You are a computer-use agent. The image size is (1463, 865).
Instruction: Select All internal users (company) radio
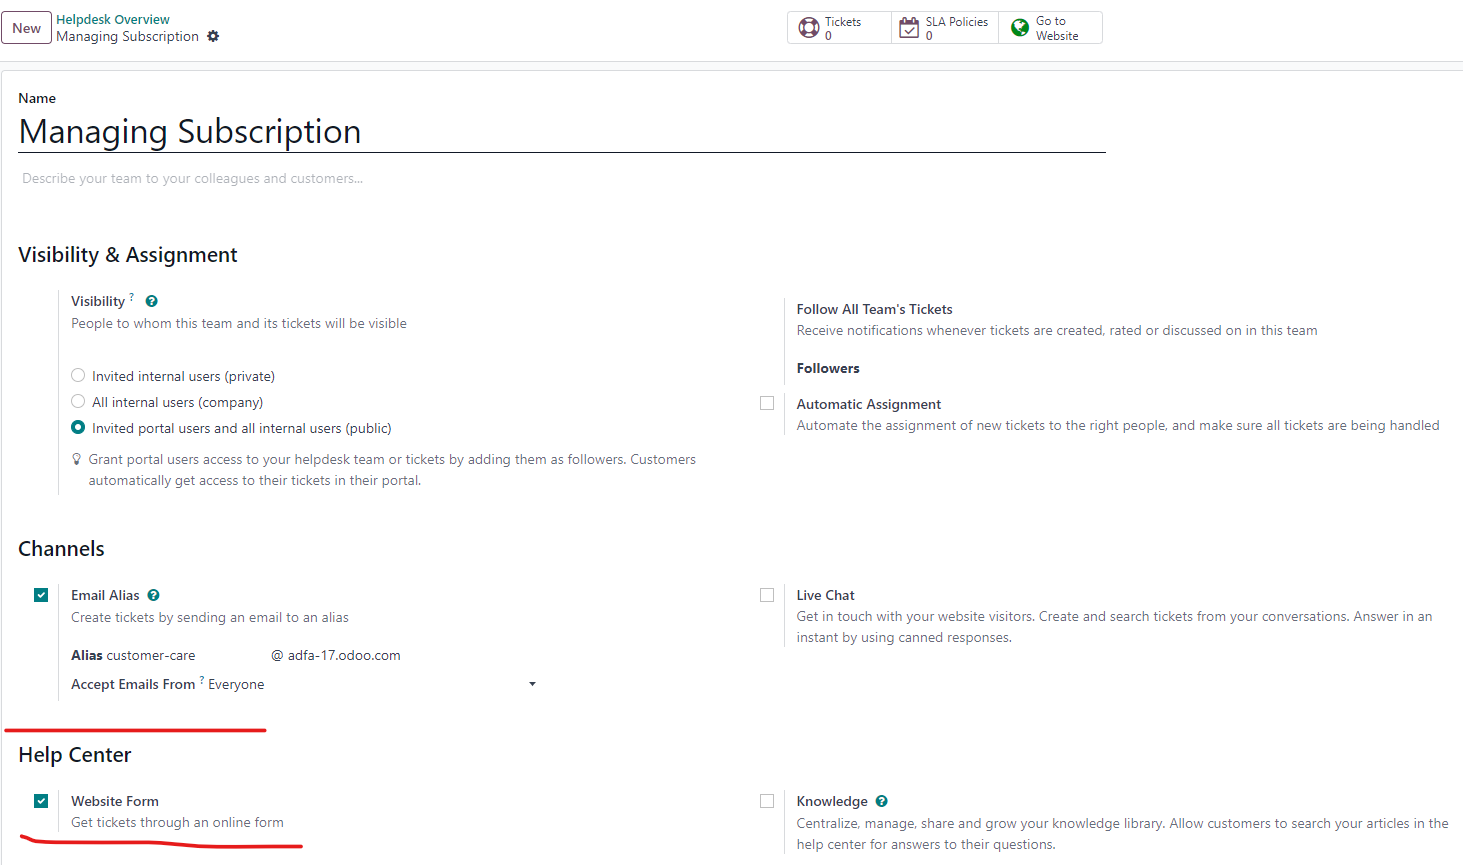(78, 401)
